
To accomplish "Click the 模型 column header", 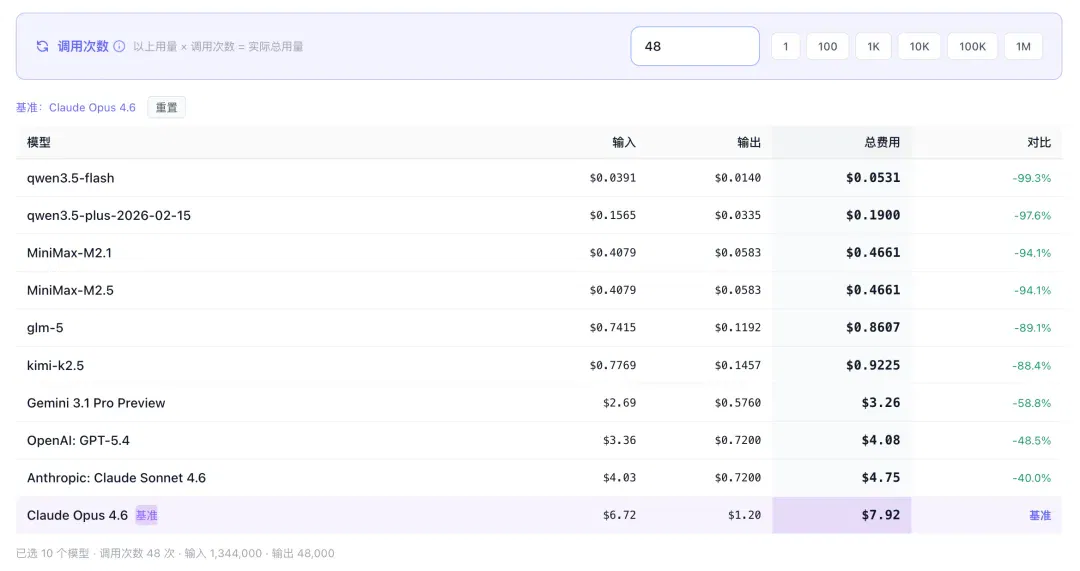I will (x=39, y=143).
